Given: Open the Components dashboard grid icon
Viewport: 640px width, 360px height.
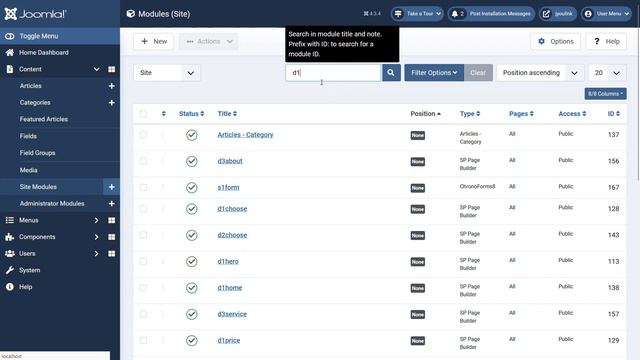Looking at the screenshot, I should [x=111, y=237].
